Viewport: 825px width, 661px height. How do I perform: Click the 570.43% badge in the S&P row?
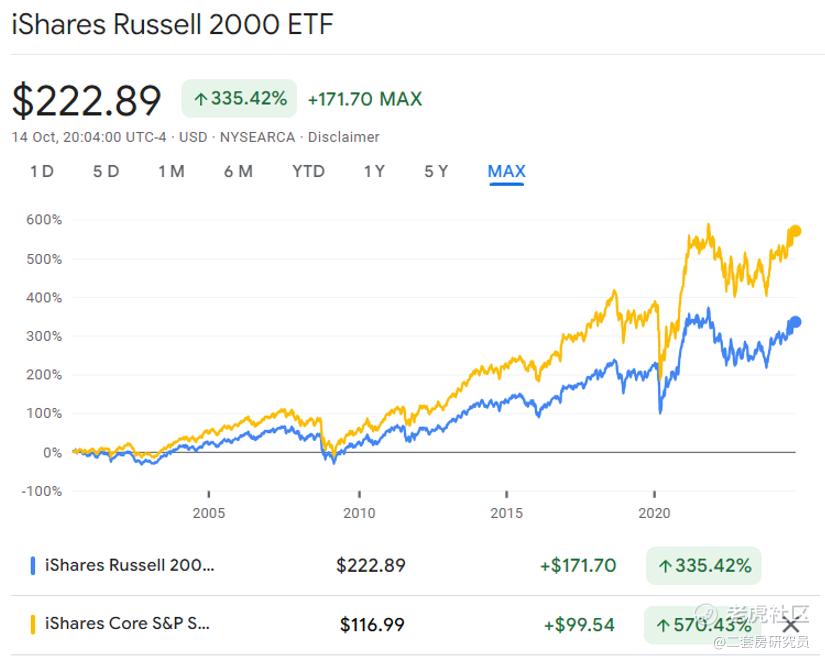tap(704, 625)
